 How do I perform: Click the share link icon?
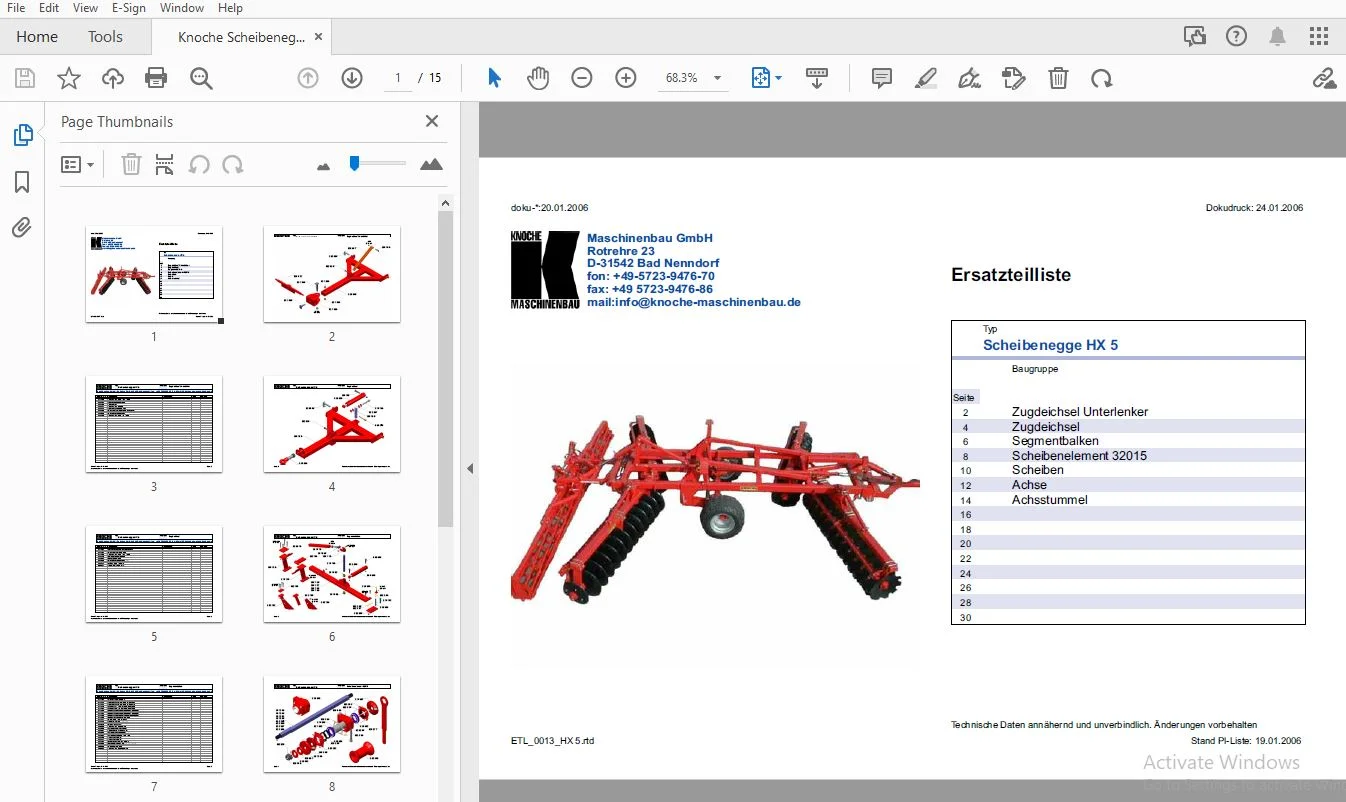pos(1324,78)
